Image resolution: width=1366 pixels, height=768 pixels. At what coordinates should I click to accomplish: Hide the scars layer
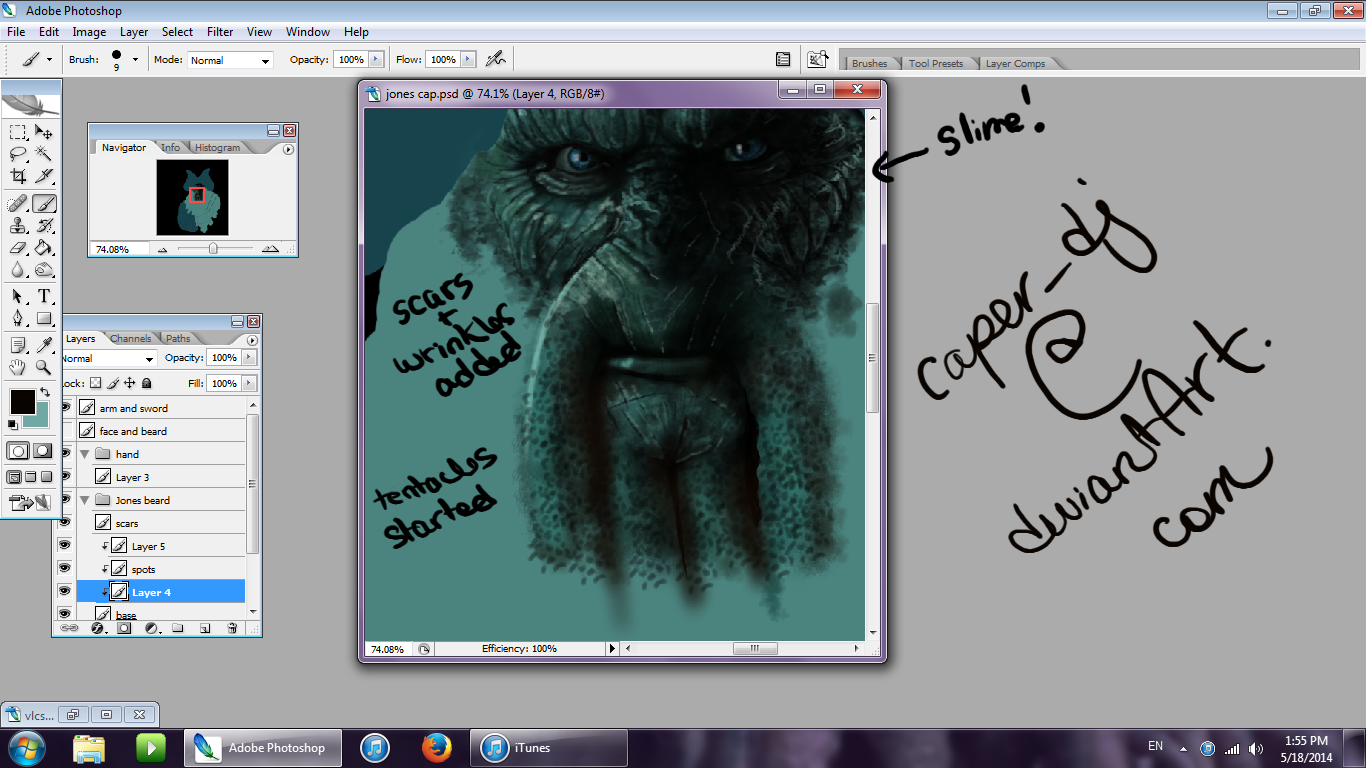point(65,523)
